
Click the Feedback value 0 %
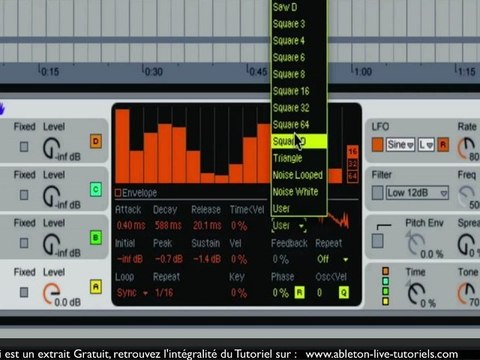(281, 259)
